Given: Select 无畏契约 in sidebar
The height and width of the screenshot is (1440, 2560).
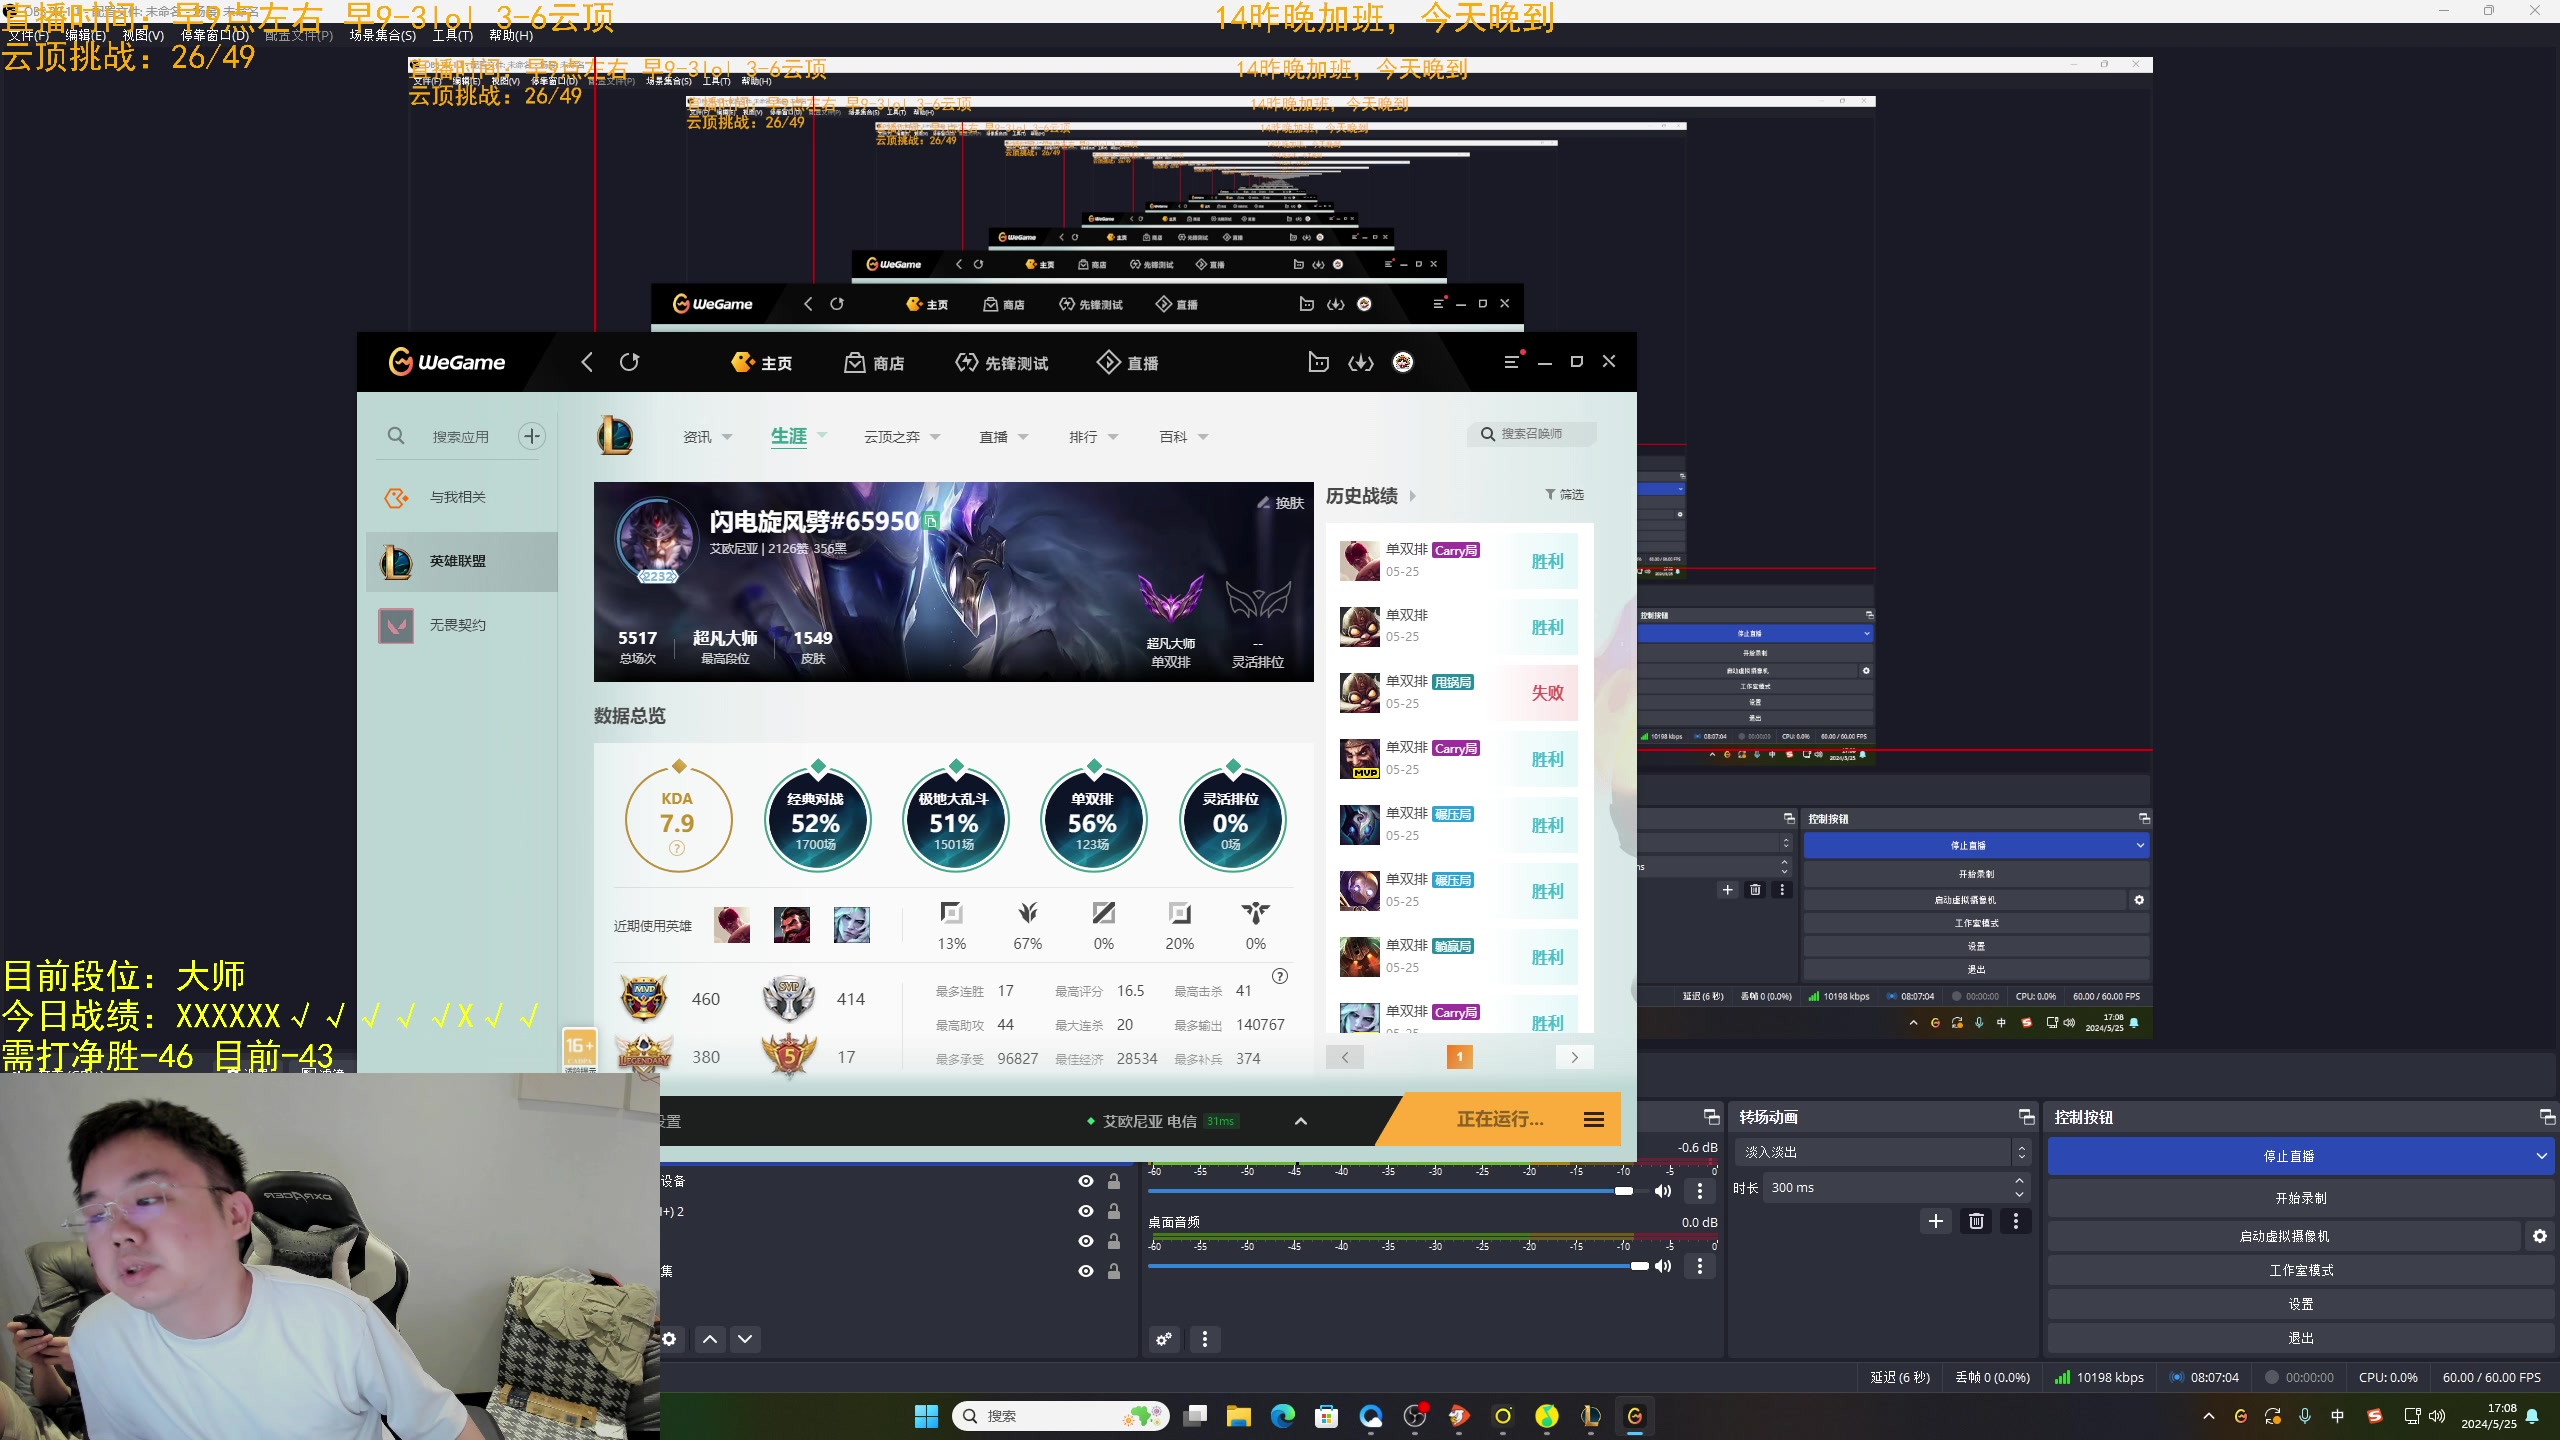Looking at the screenshot, I should click(x=462, y=625).
